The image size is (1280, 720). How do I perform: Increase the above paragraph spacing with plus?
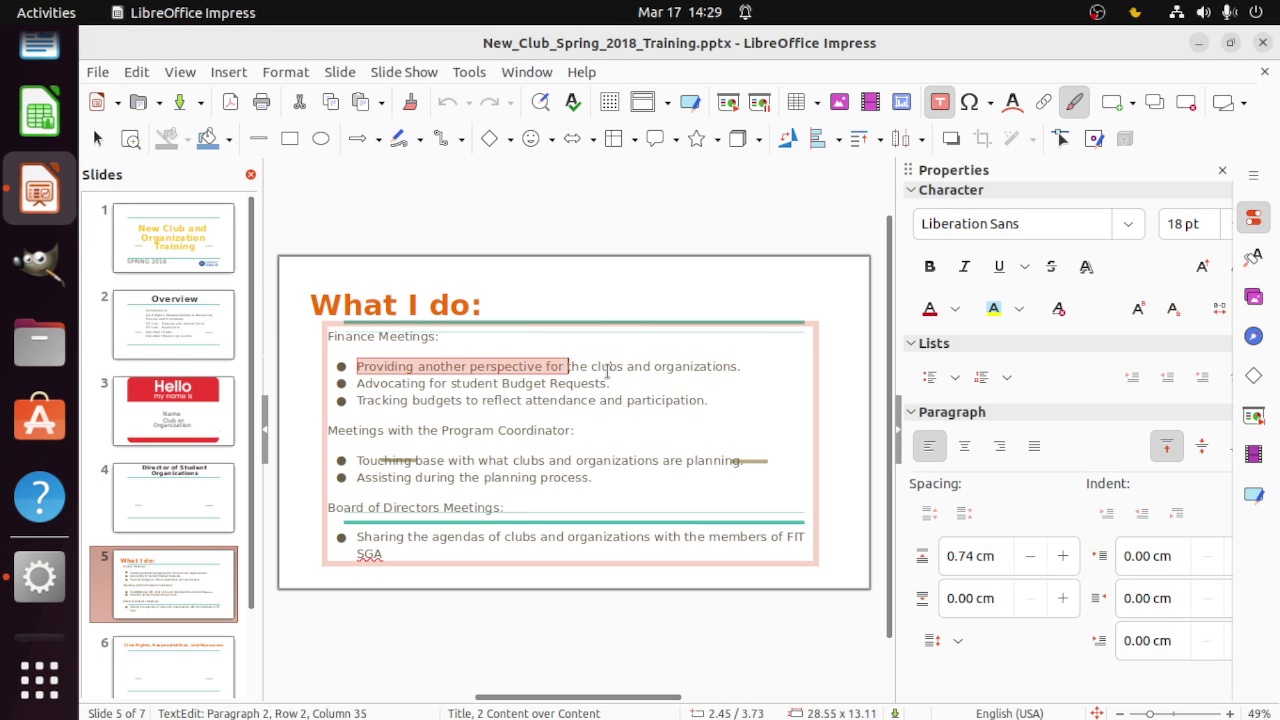1062,556
